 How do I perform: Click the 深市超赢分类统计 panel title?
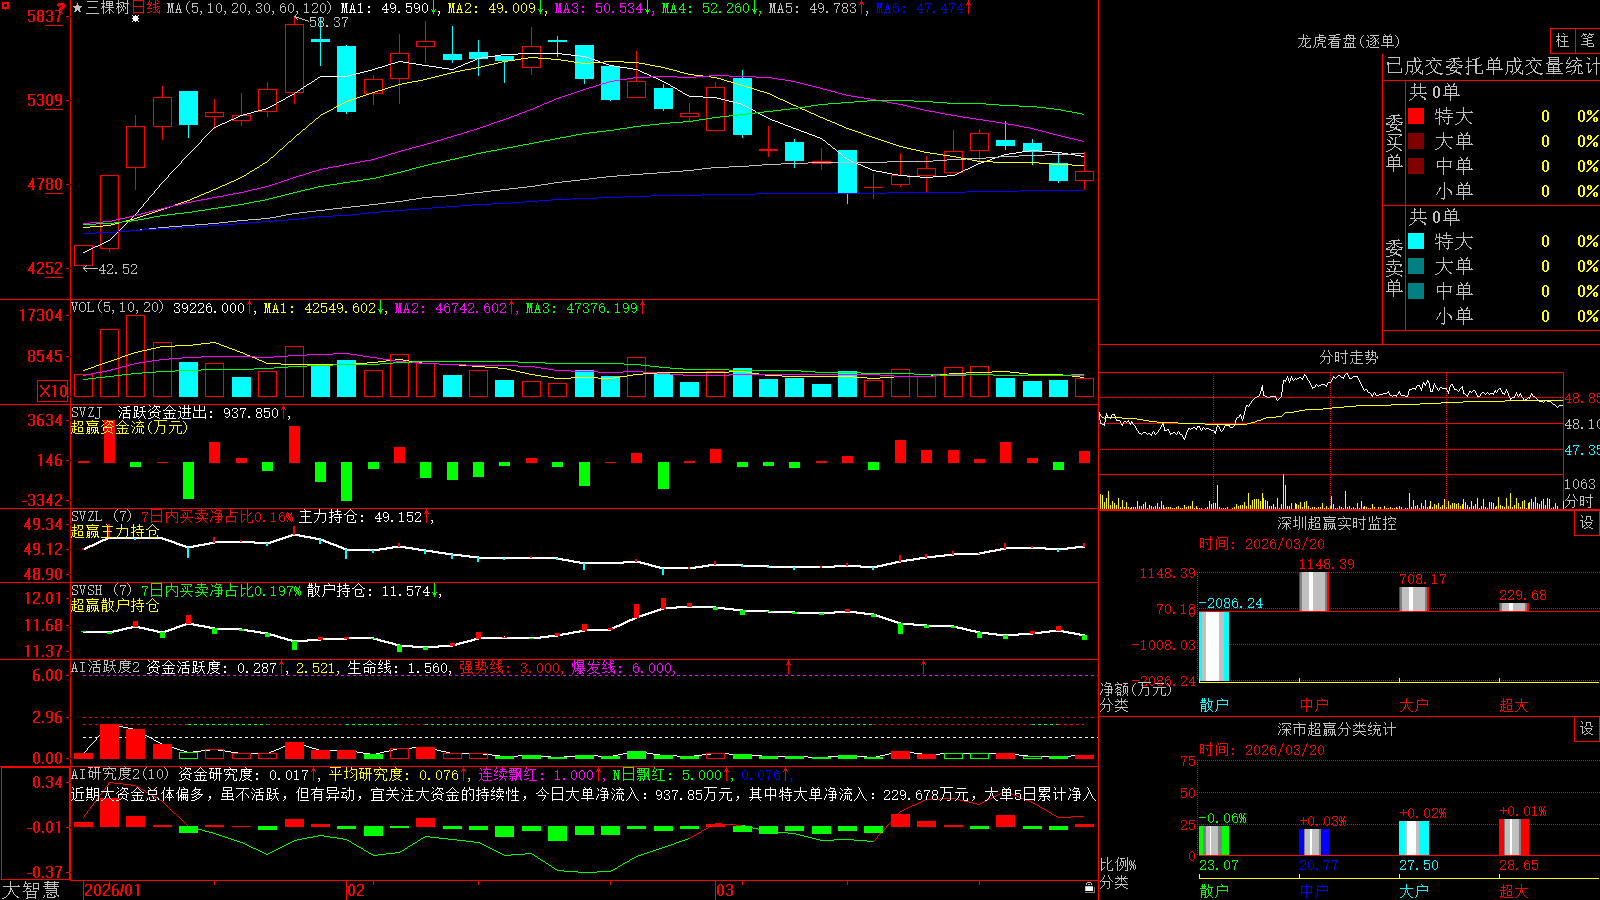[1337, 729]
